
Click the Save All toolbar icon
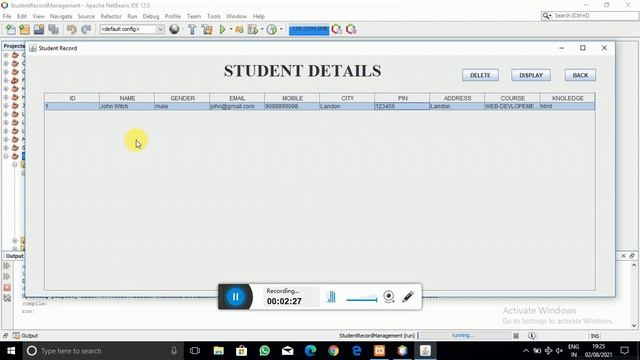pyautogui.click(x=53, y=29)
